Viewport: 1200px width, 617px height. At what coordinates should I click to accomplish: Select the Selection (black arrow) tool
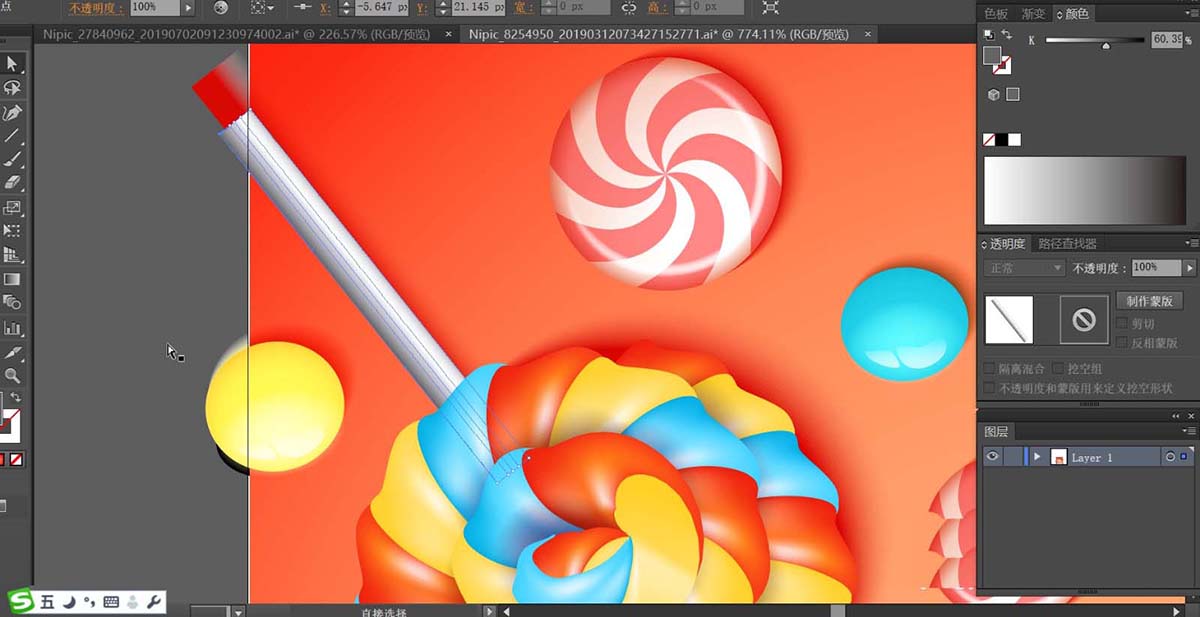click(12, 64)
